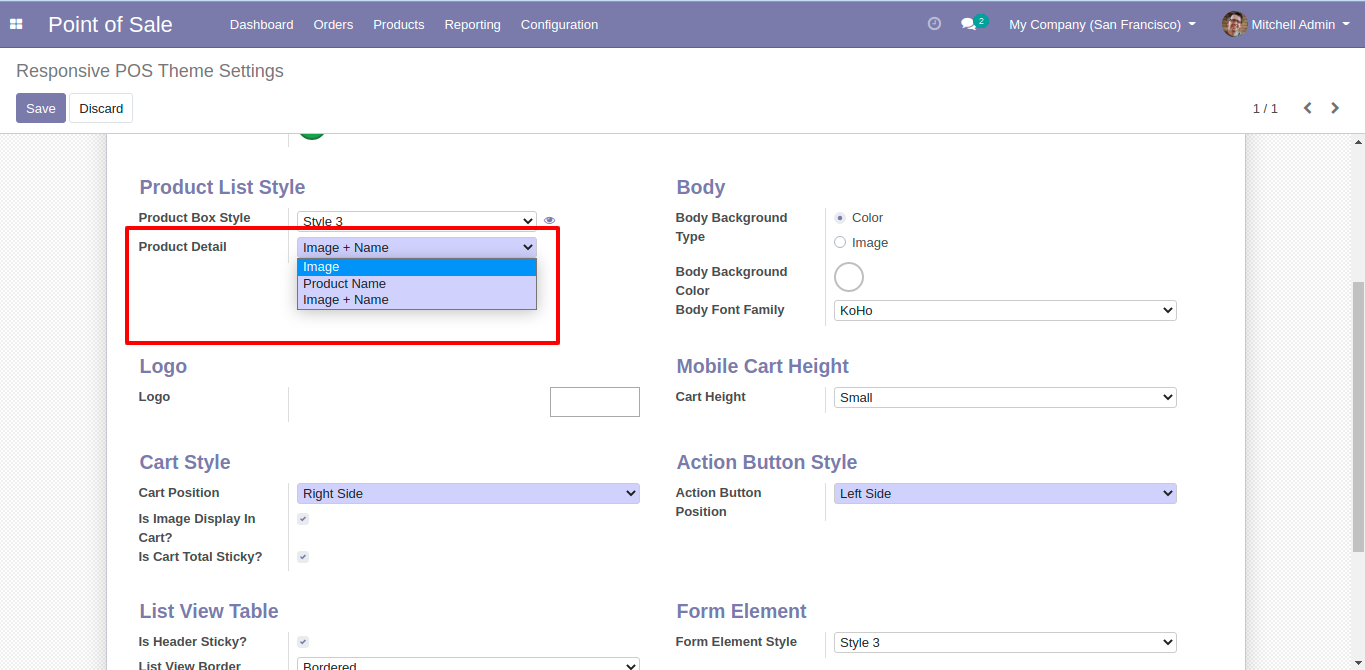
Task: Open the apps grid menu icon
Action: tap(16, 24)
